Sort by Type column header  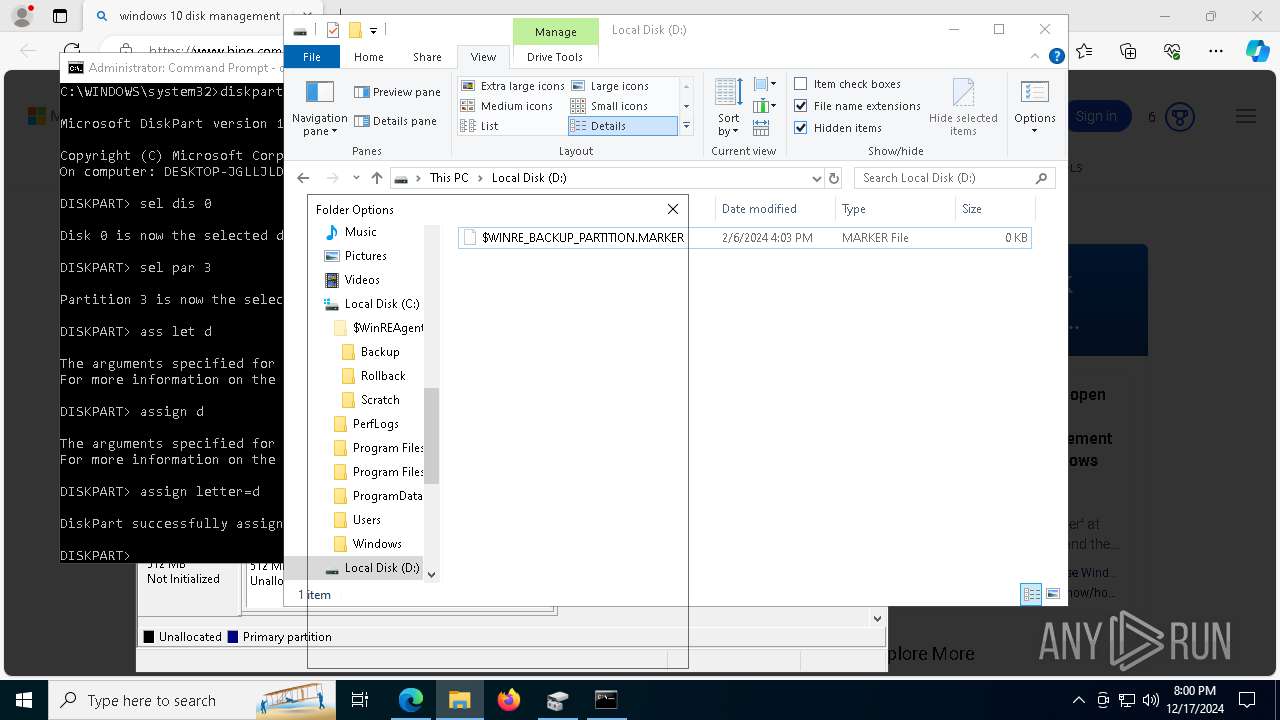pyautogui.click(x=895, y=209)
